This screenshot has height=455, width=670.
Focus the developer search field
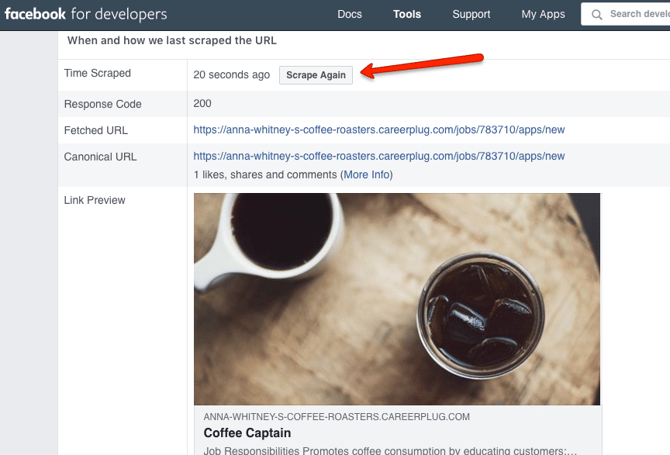click(x=638, y=14)
